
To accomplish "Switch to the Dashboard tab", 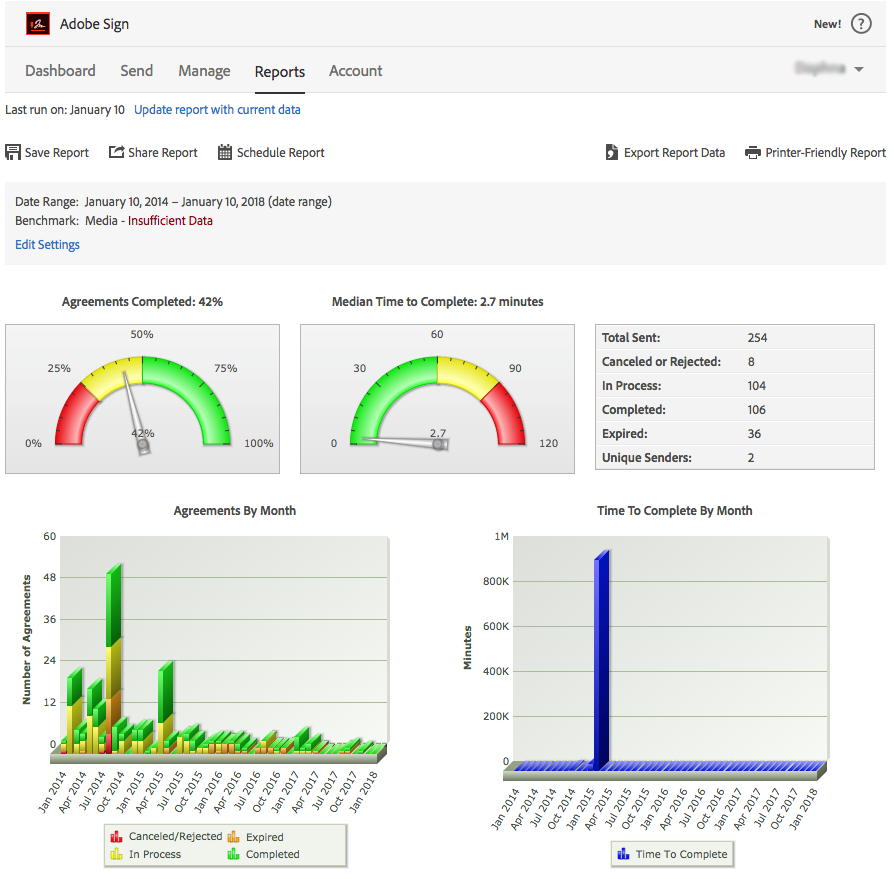I will pos(60,71).
